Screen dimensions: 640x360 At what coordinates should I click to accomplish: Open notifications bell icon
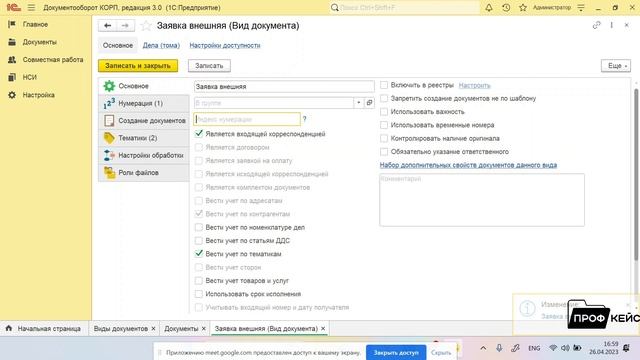coord(489,7)
